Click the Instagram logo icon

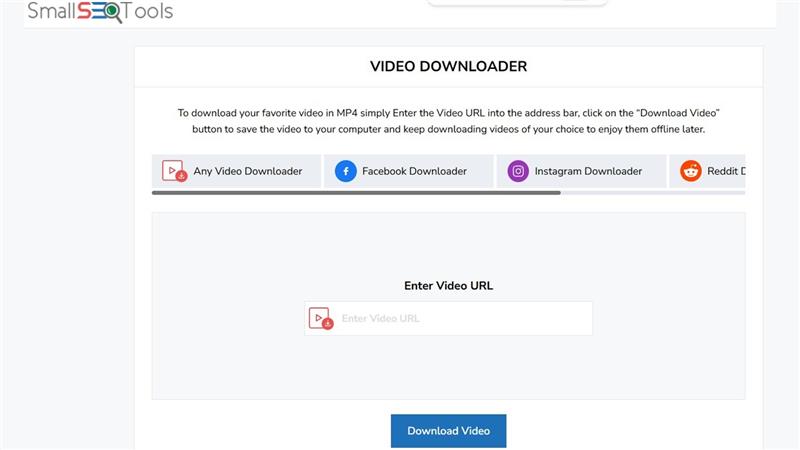(518, 171)
